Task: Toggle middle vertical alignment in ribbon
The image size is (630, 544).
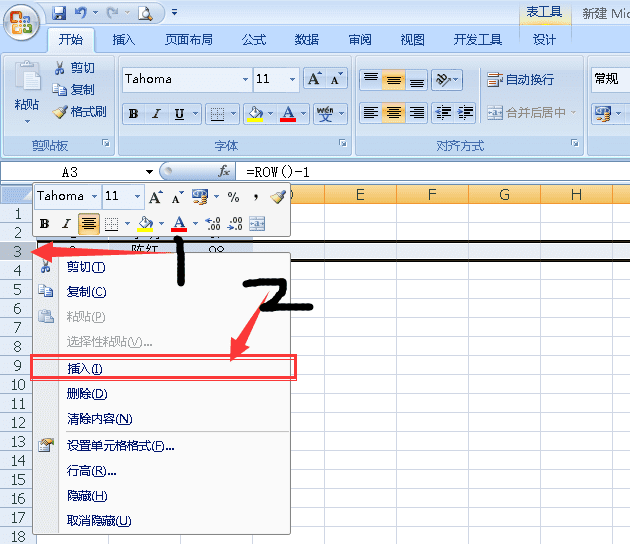Action: 393,80
